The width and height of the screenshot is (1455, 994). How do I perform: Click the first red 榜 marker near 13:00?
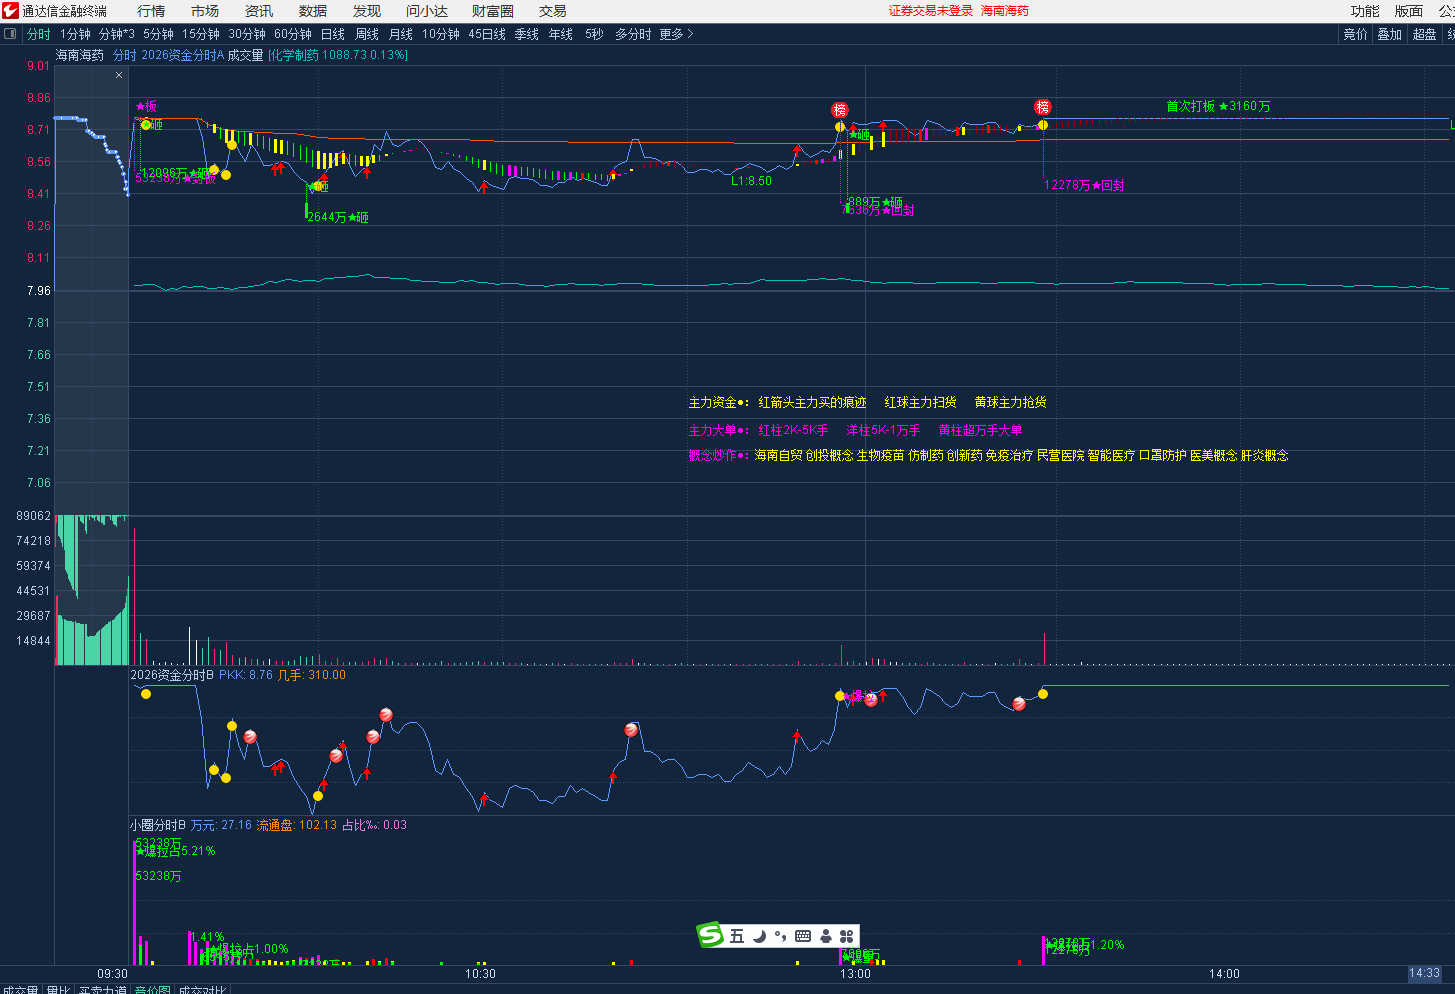[840, 109]
